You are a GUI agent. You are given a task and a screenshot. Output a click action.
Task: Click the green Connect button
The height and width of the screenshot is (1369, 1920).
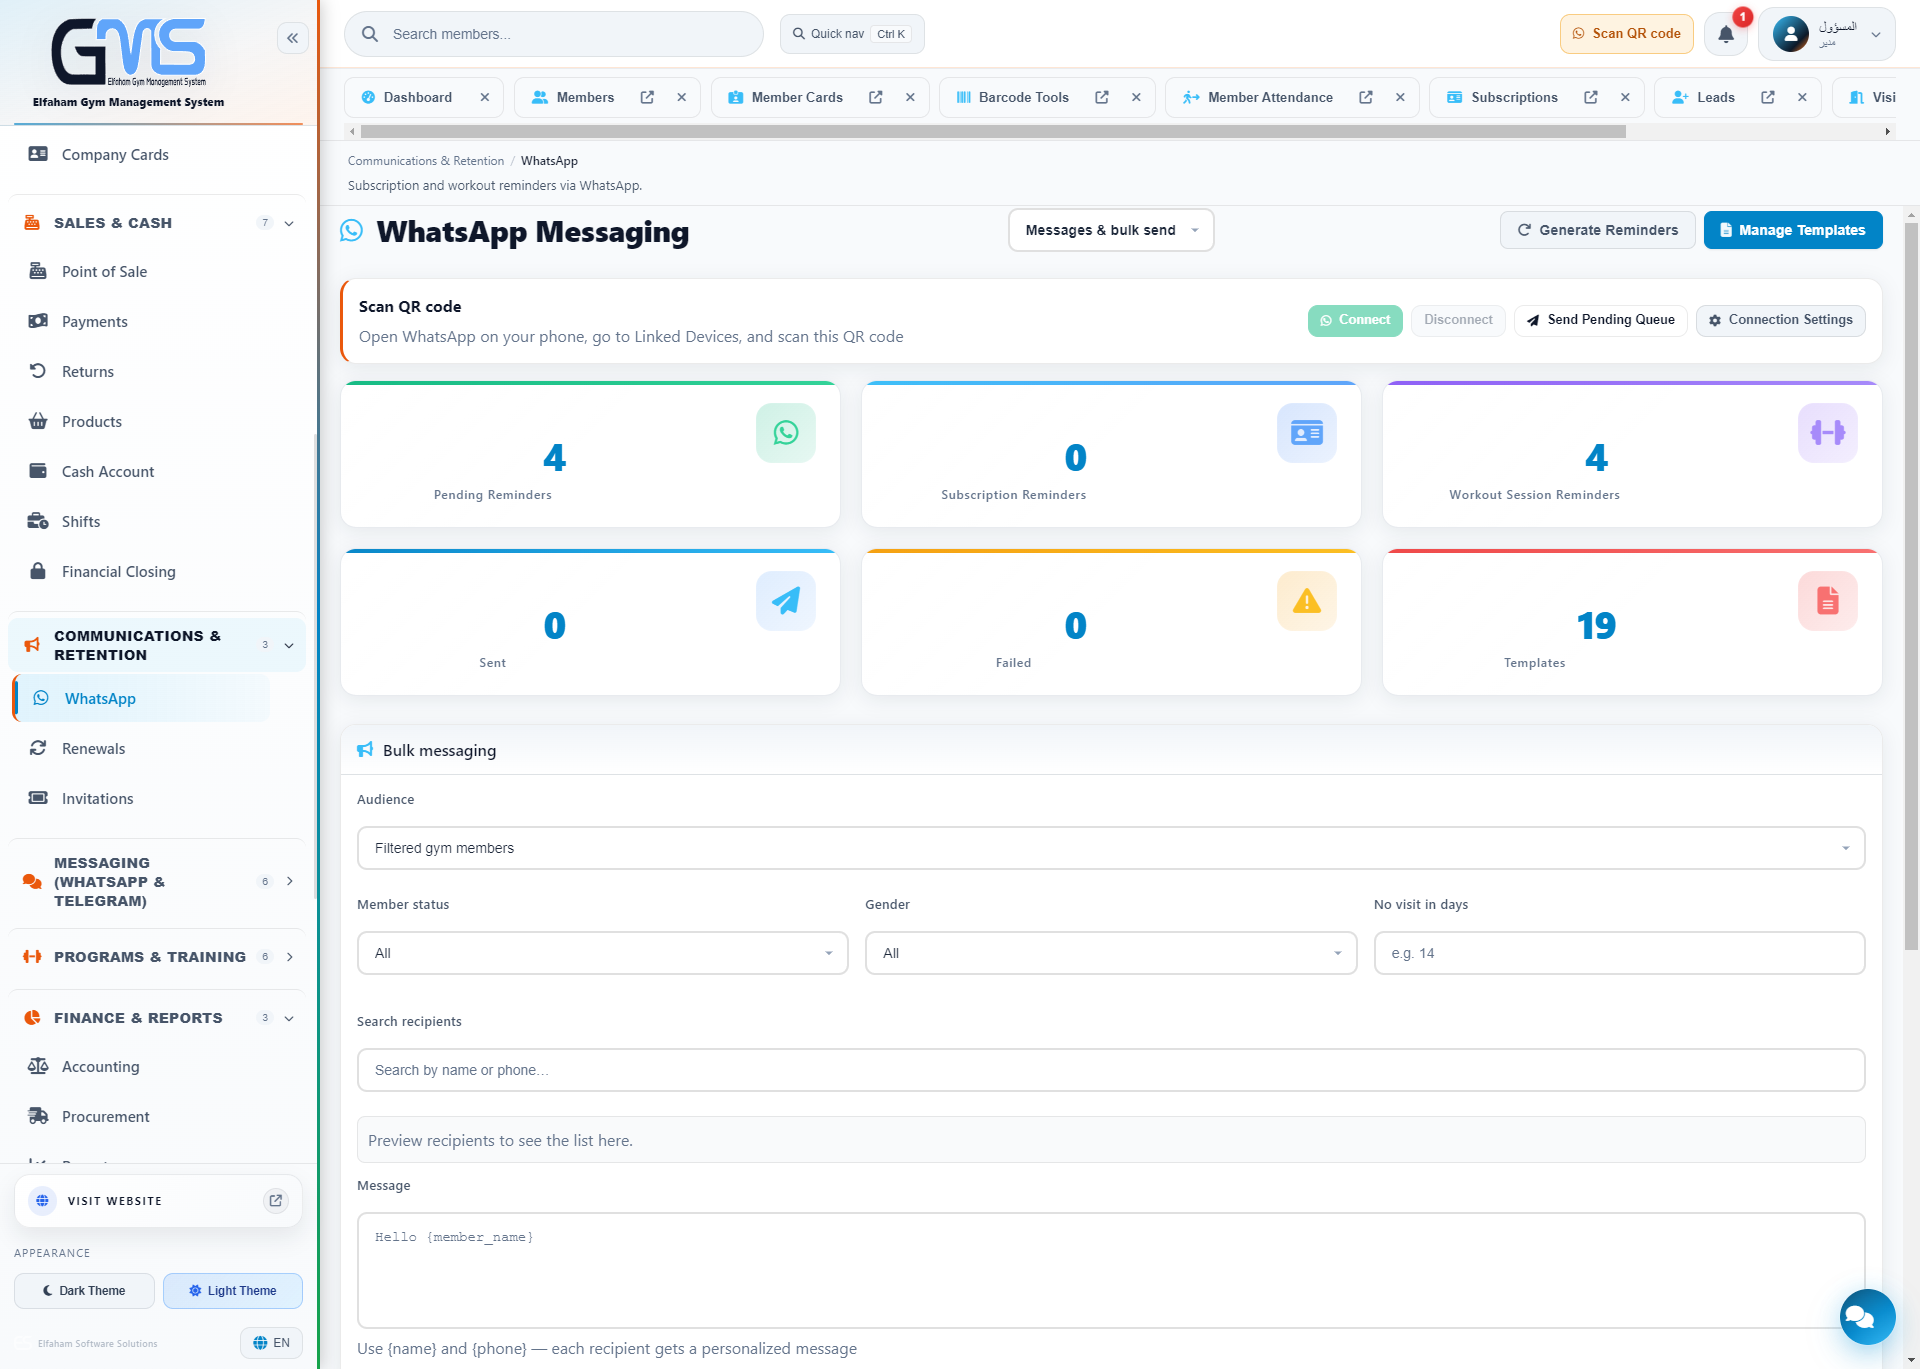(1355, 320)
